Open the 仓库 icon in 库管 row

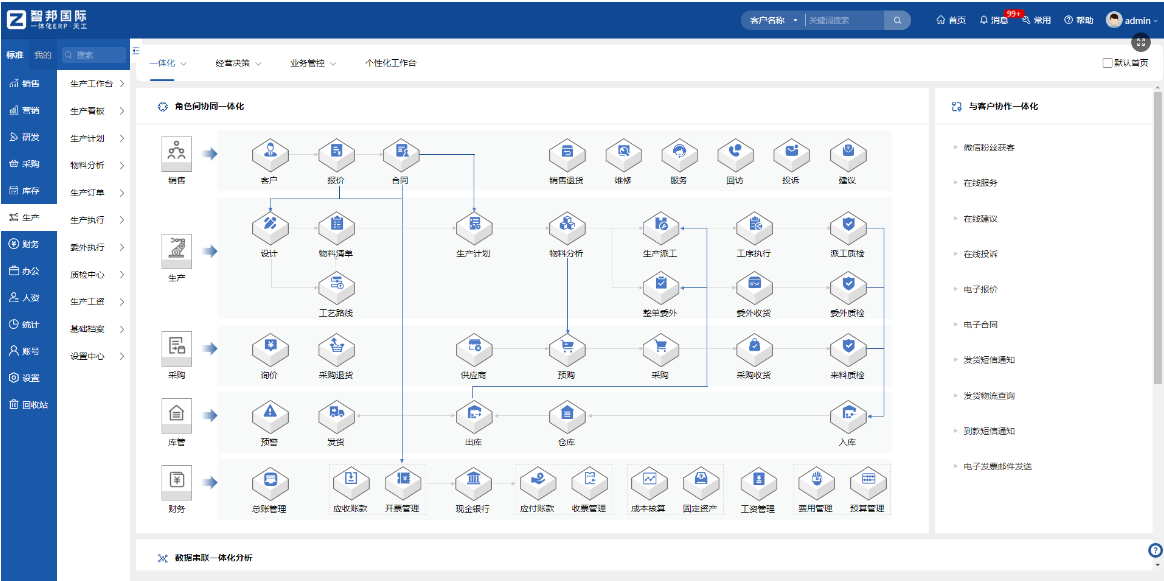click(x=567, y=413)
